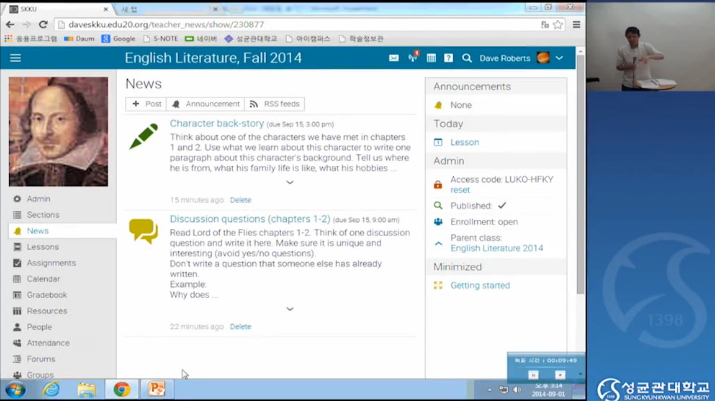715x401 pixels.
Task: Click the green pencil assignment icon
Action: [x=143, y=136]
